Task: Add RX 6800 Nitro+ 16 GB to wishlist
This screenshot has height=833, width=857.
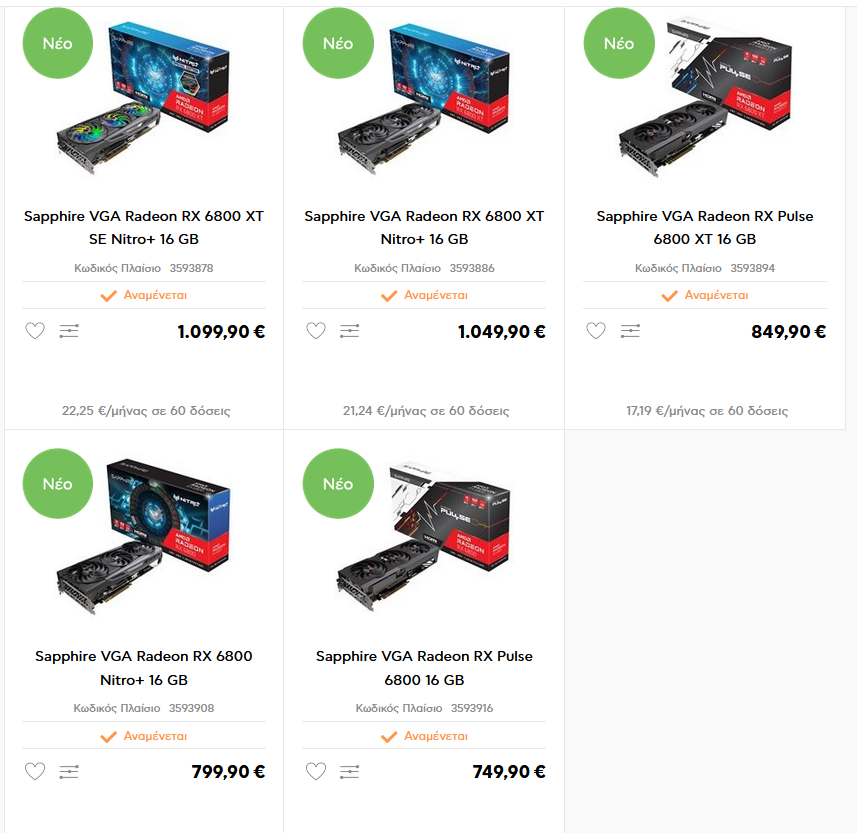Action: pyautogui.click(x=35, y=771)
